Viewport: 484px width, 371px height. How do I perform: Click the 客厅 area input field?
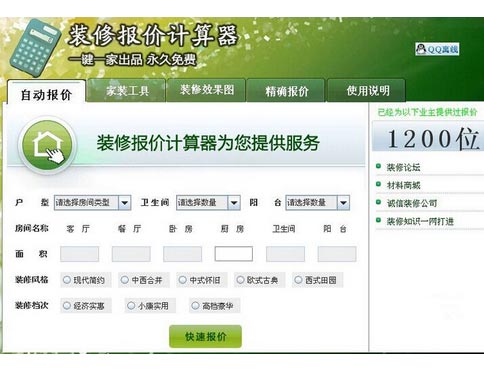point(79,254)
